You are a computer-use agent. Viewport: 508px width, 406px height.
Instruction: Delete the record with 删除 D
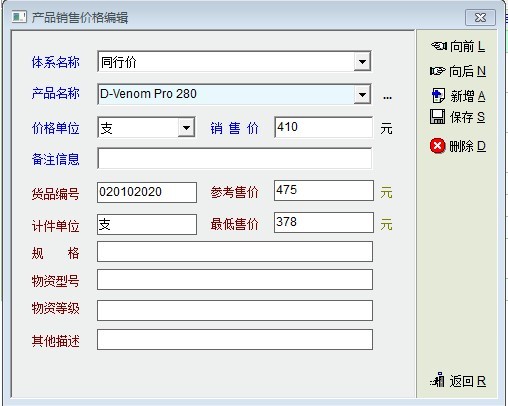coord(458,146)
